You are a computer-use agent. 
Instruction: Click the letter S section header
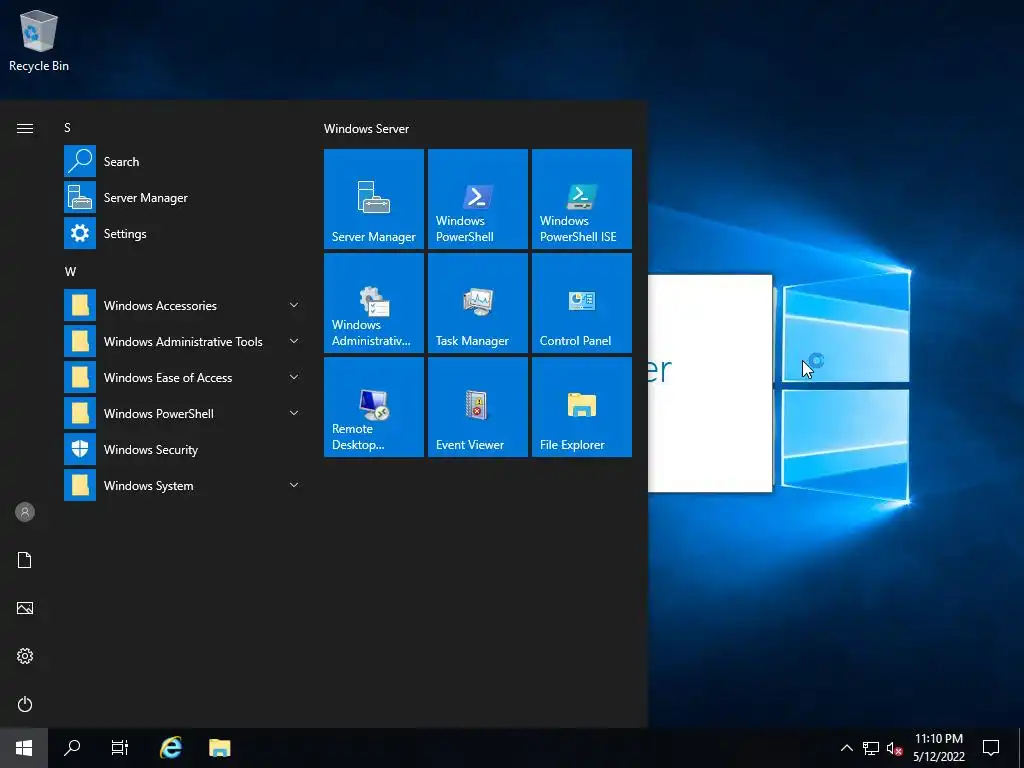tap(67, 128)
